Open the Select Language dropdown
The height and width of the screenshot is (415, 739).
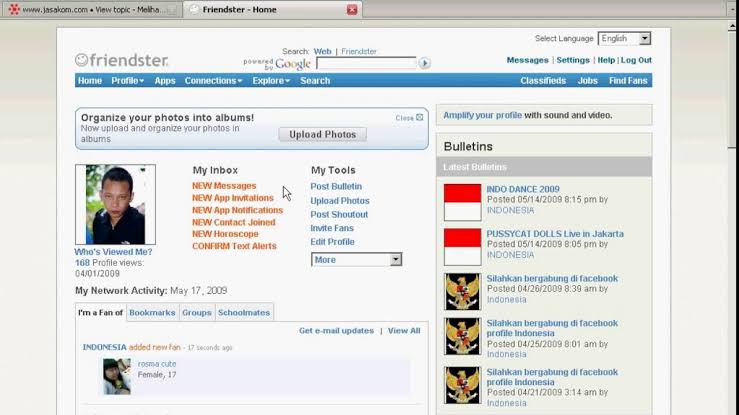(x=624, y=38)
